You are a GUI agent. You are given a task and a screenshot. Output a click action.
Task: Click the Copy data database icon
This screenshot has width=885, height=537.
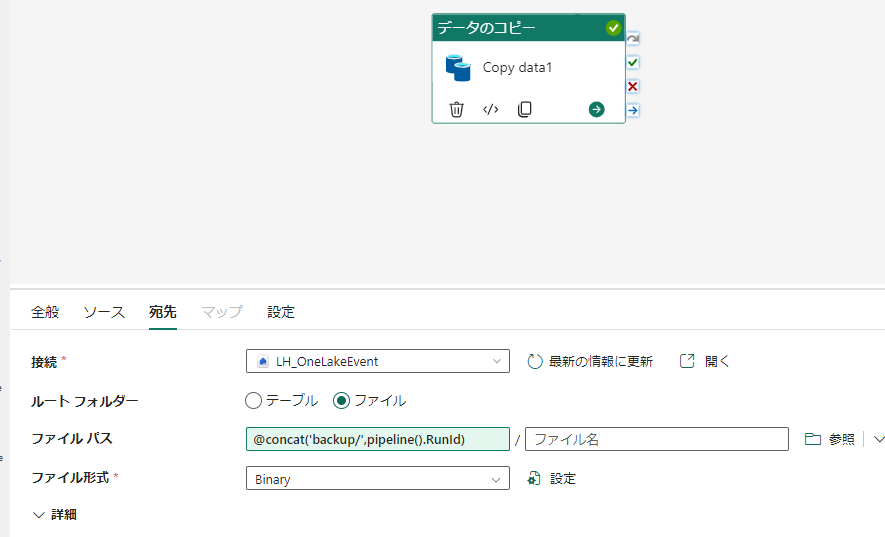tap(458, 68)
